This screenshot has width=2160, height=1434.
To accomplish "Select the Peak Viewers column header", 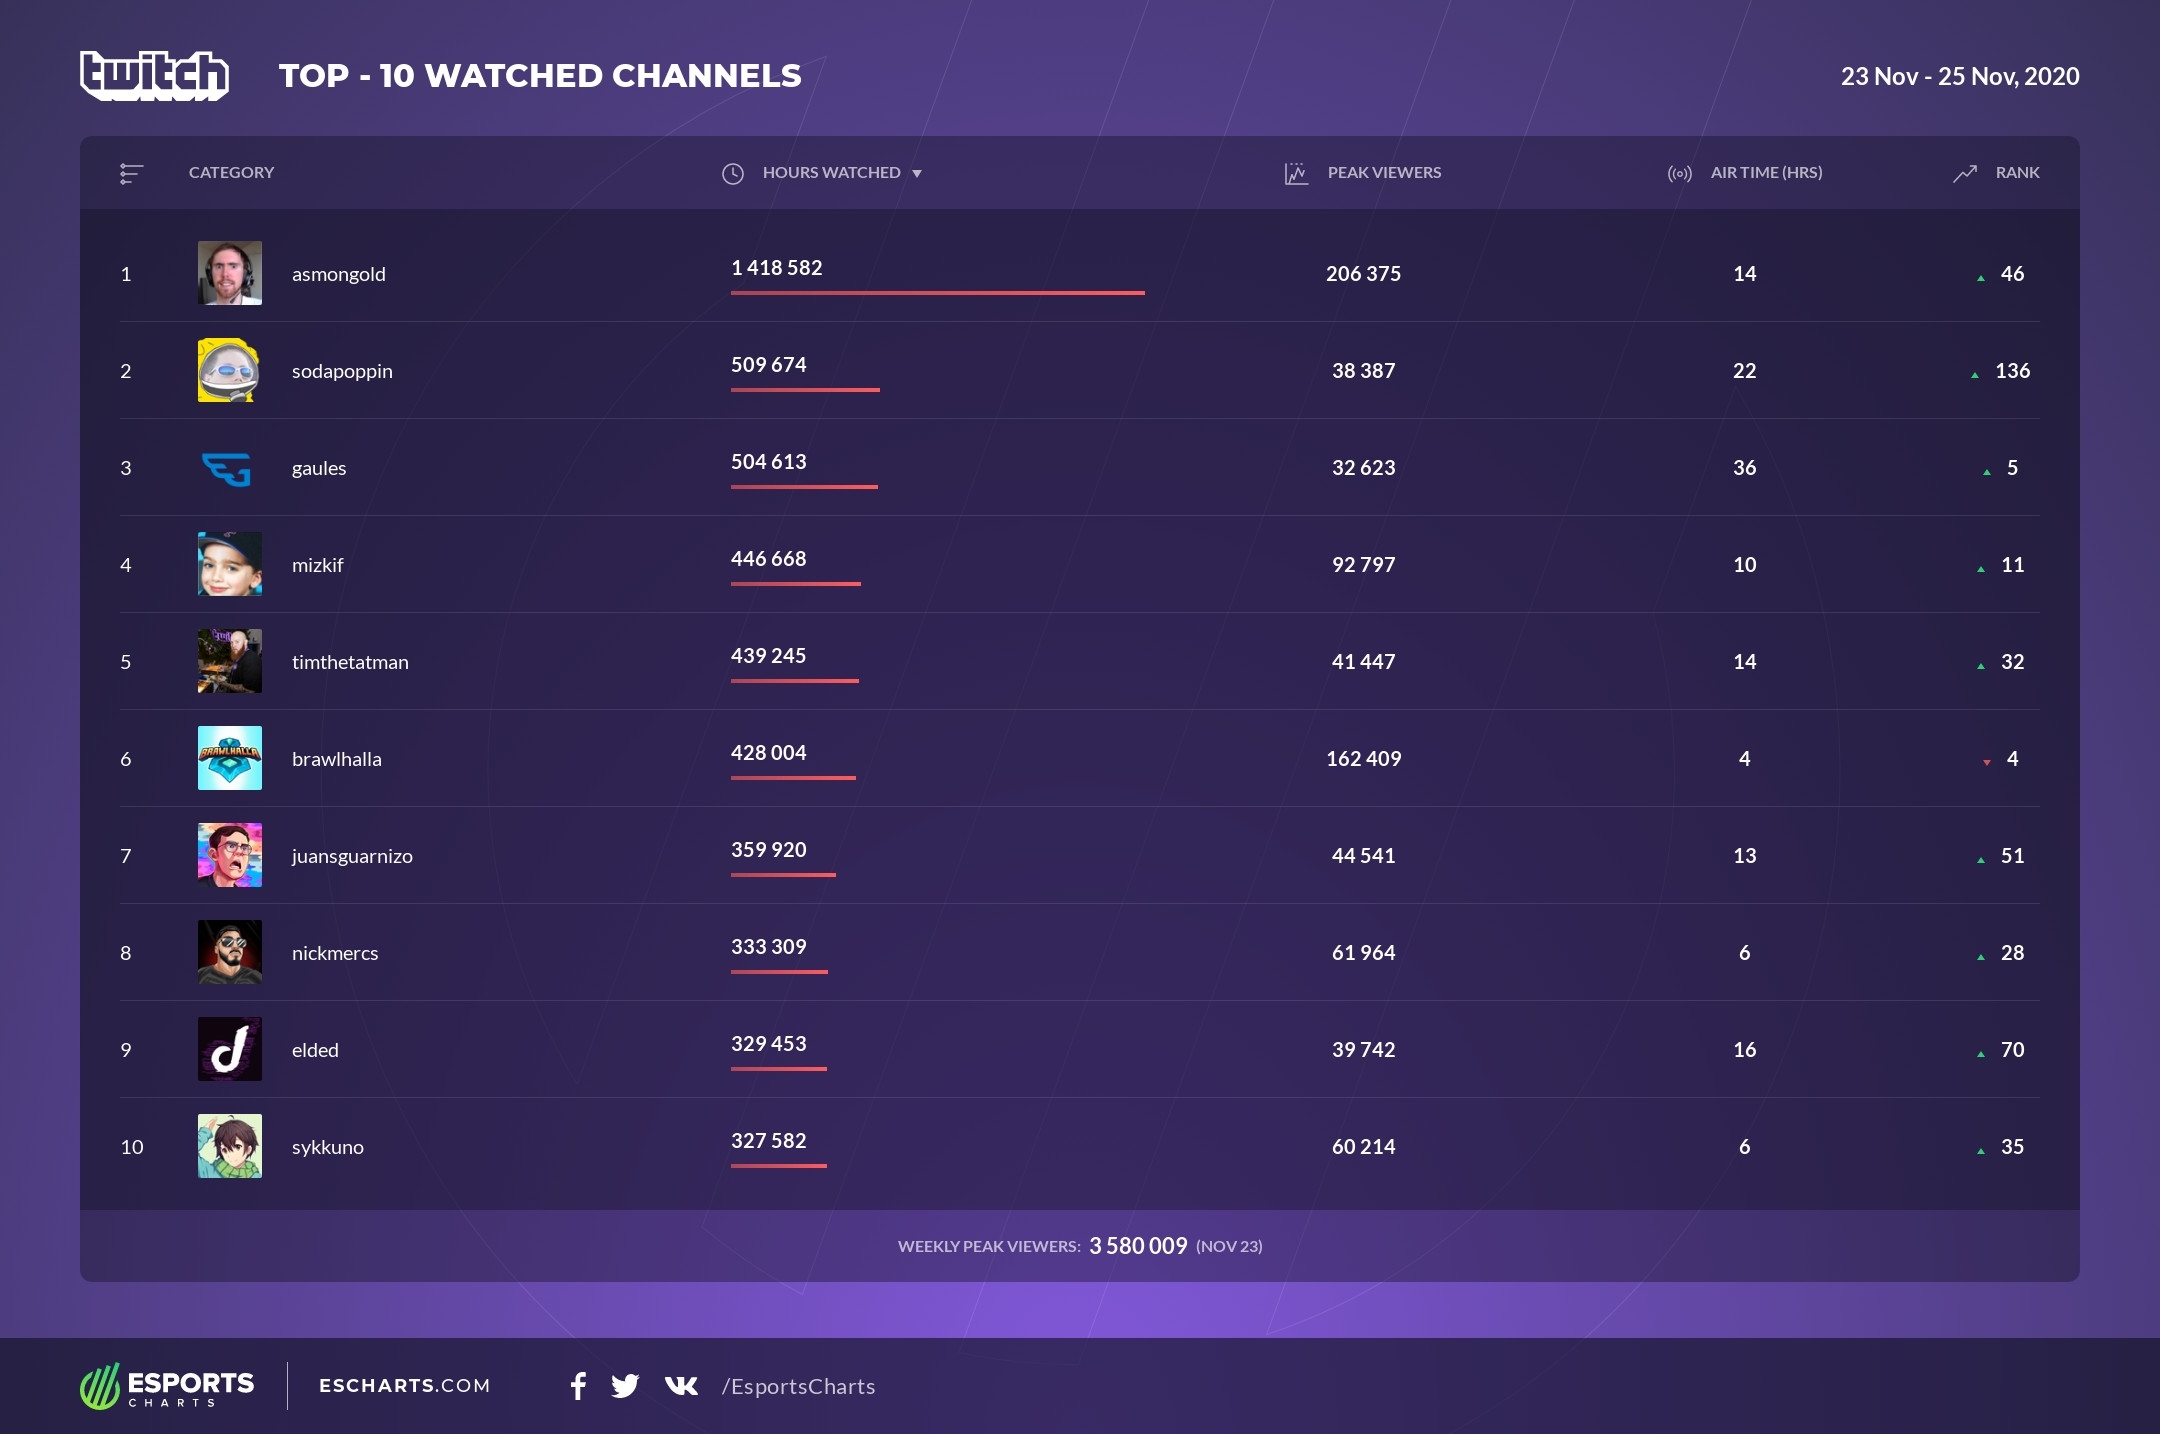I will 1384,172.
